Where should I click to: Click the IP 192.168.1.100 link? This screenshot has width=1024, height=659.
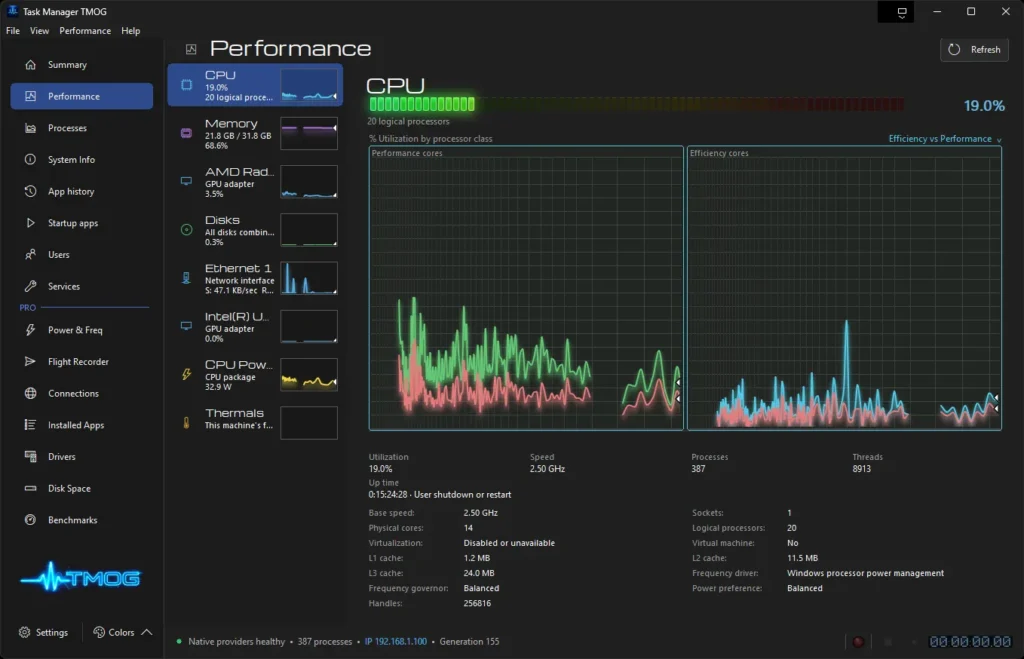(396, 641)
